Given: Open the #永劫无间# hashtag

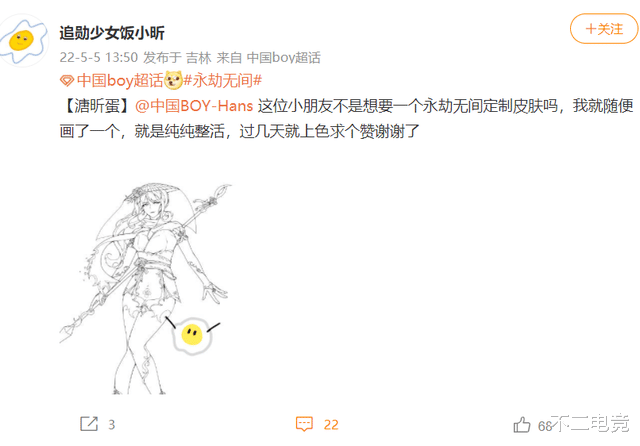Looking at the screenshot, I should (222, 80).
